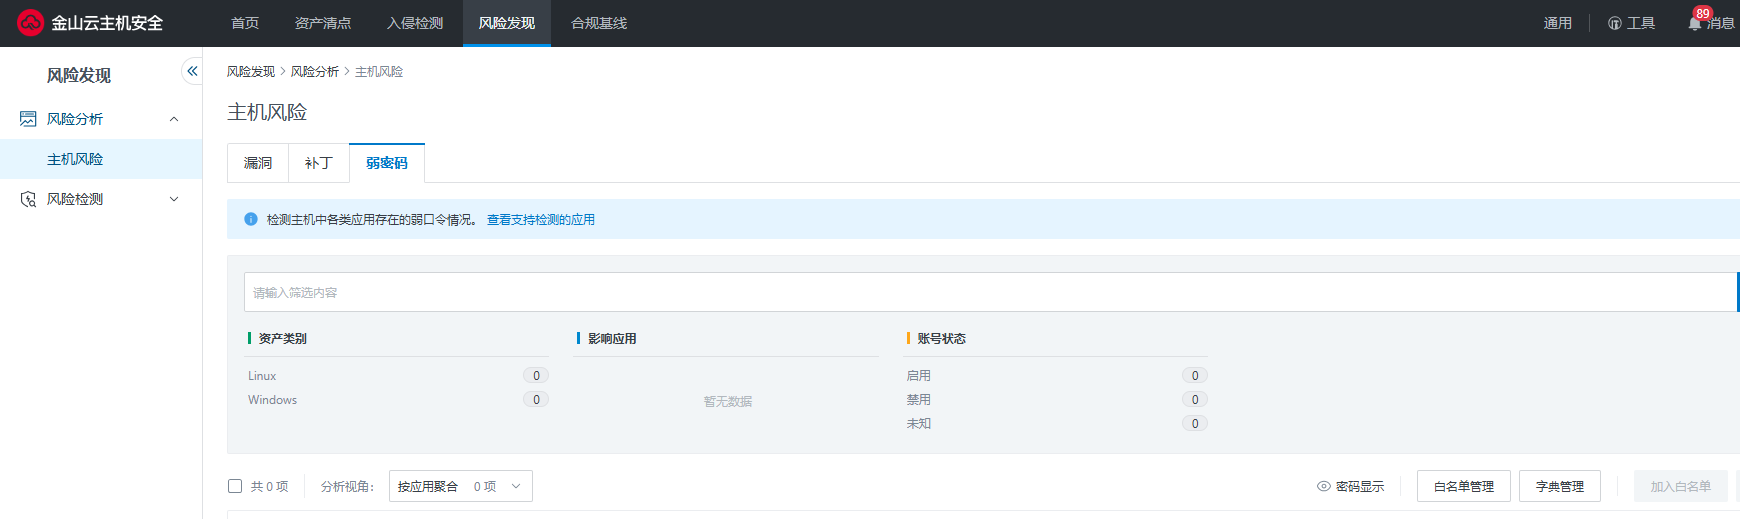Image resolution: width=1740 pixels, height=519 pixels.
Task: Click the risk detection shield icon
Action: point(28,199)
